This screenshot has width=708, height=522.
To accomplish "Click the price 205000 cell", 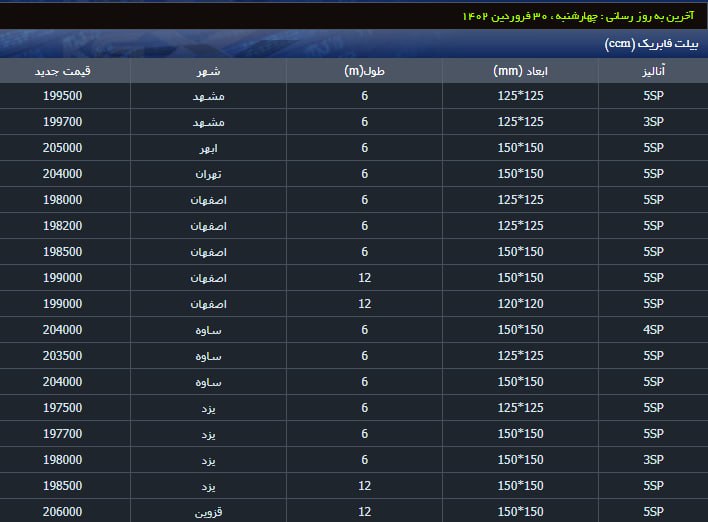I will pyautogui.click(x=63, y=148).
